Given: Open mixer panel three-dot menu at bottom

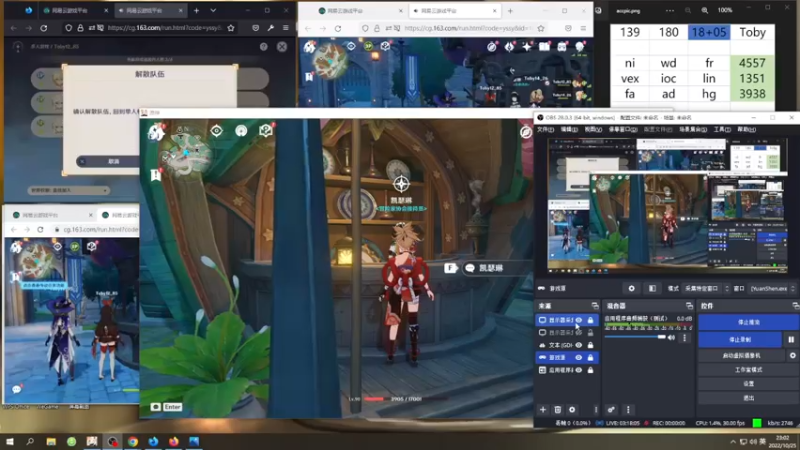Looking at the screenshot, I should (628, 410).
